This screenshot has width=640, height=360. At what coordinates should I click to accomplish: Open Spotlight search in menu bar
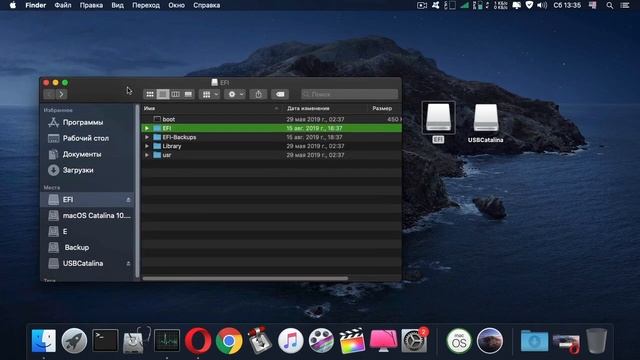[609, 5]
